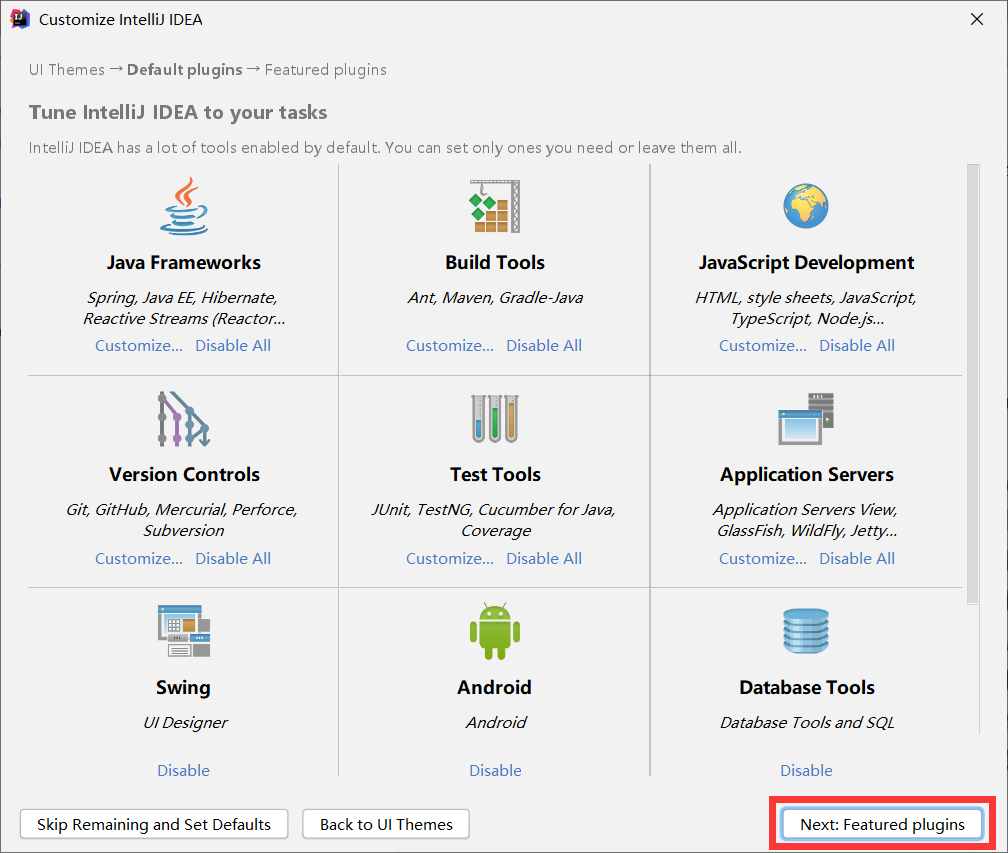Disable All JavaScript Development plugins
1008x853 pixels.
[x=857, y=346]
